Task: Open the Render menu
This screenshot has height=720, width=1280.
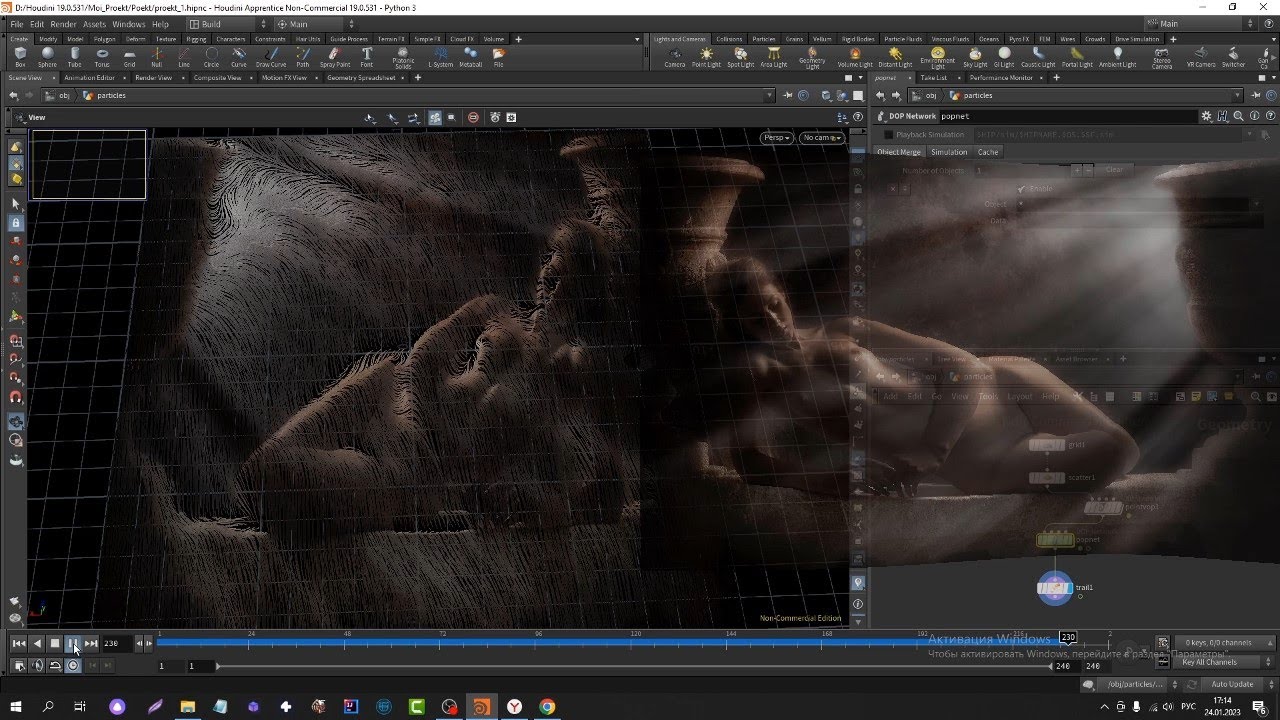Action: [x=63, y=24]
